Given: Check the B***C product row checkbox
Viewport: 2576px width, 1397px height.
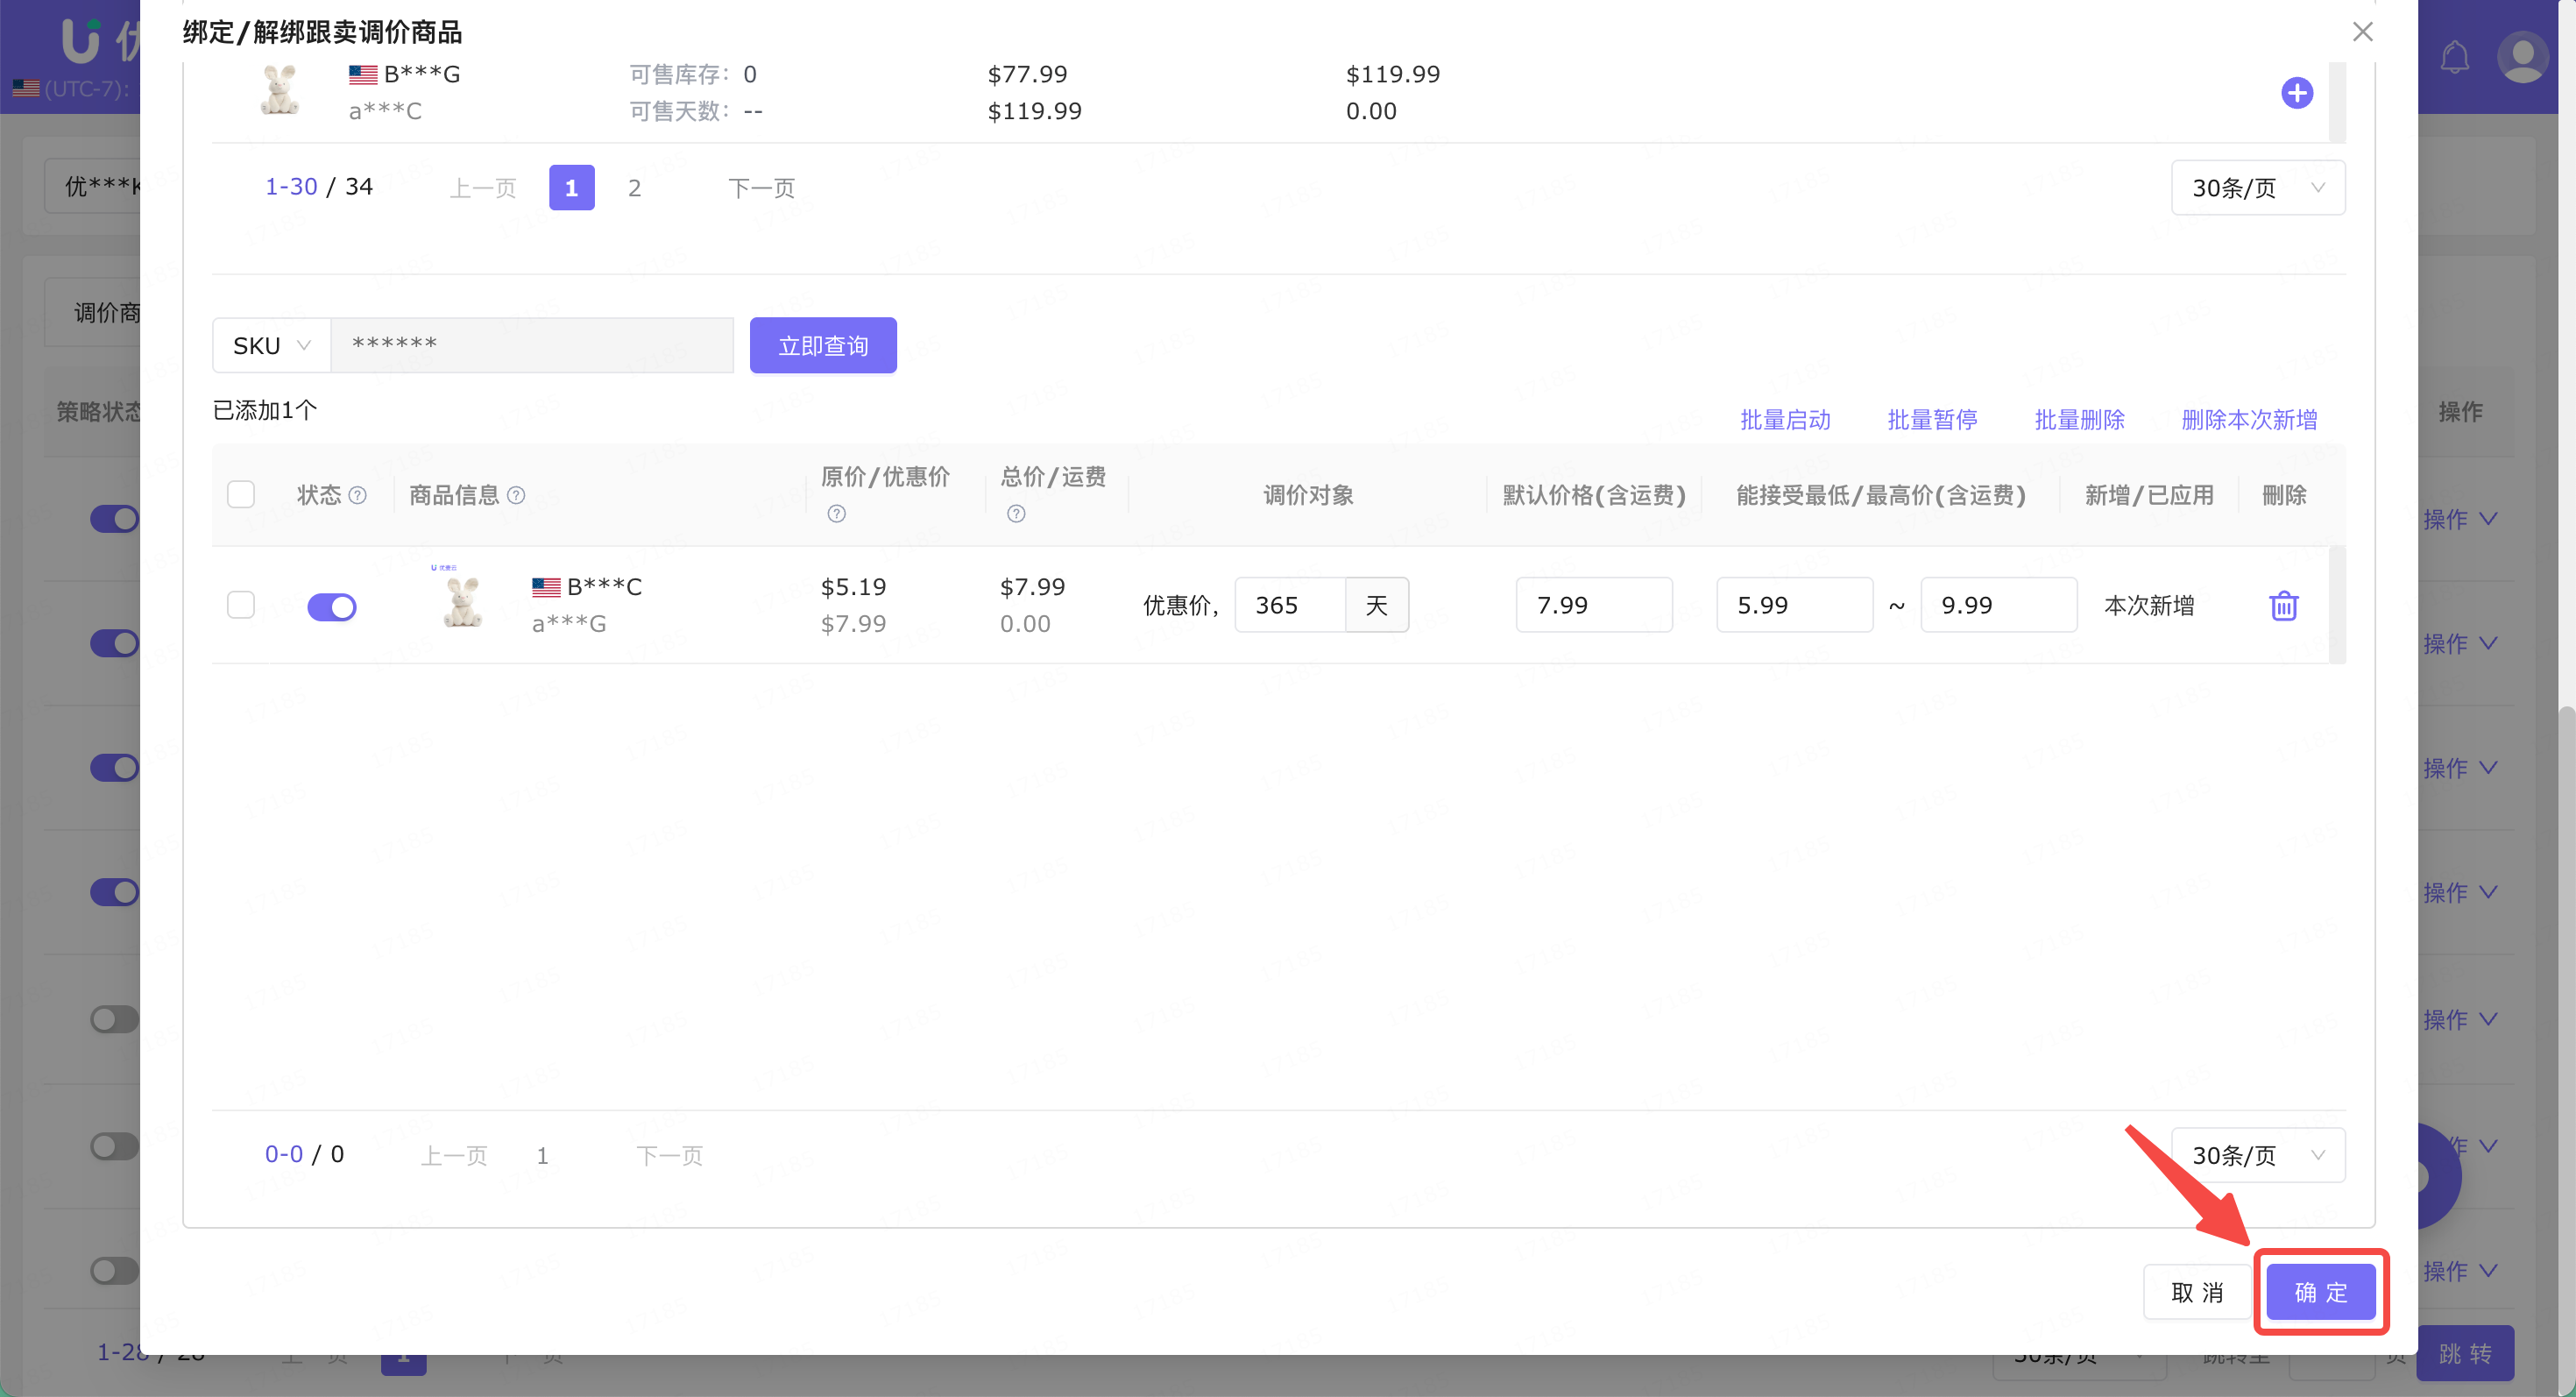Looking at the screenshot, I should pos(241,604).
